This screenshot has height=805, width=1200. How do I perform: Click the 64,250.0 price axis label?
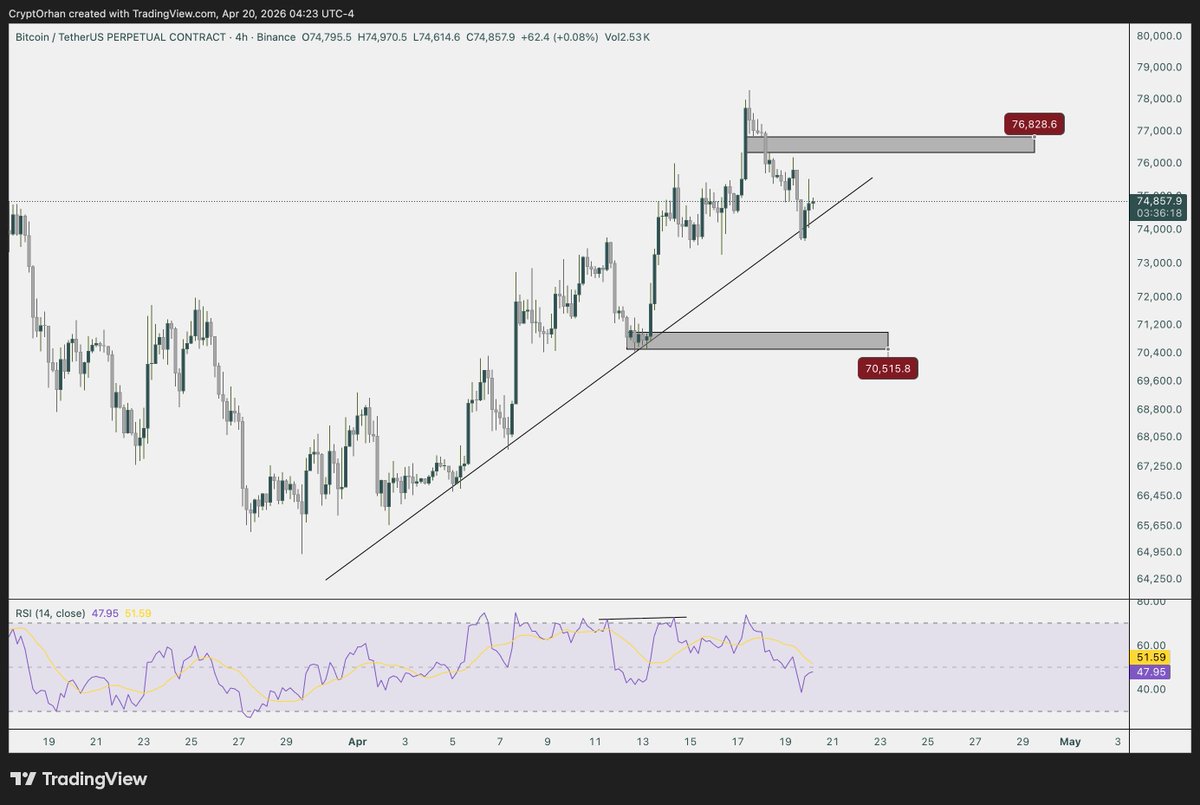[1160, 579]
